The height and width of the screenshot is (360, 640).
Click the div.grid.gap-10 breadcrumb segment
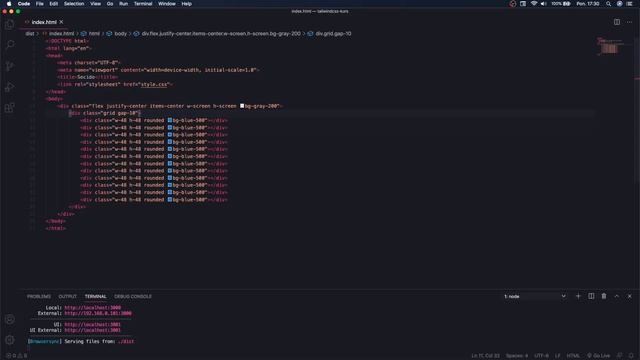click(x=333, y=33)
